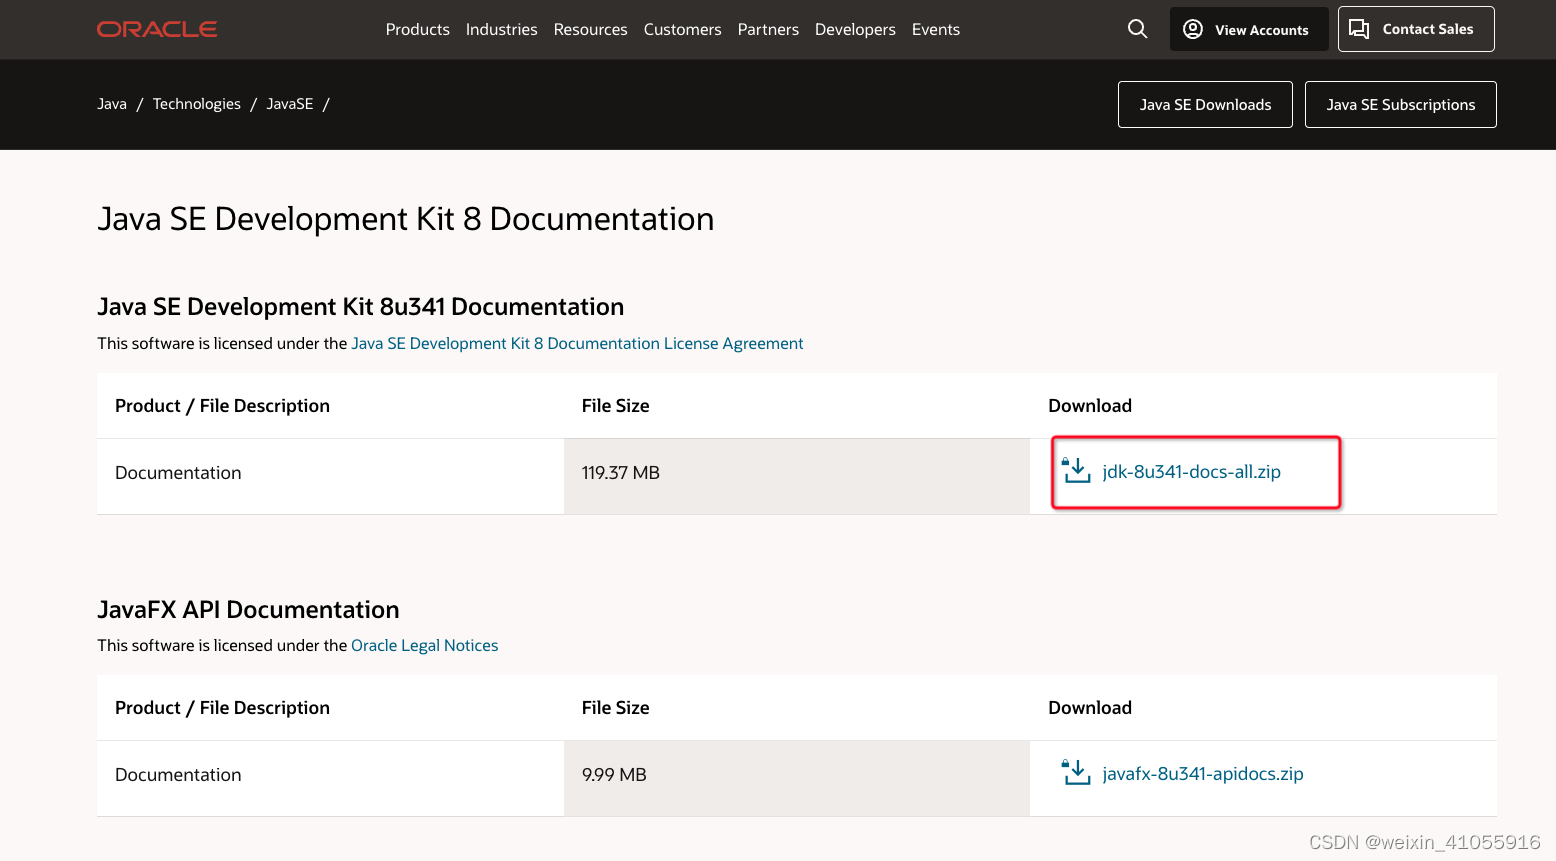Go to the Partners menu
This screenshot has height=861, width=1556.
(768, 30)
